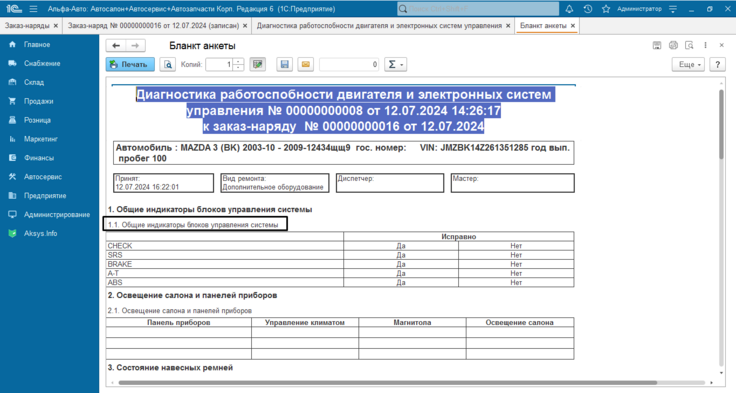
Task: Go back with the left arrow
Action: coord(116,46)
